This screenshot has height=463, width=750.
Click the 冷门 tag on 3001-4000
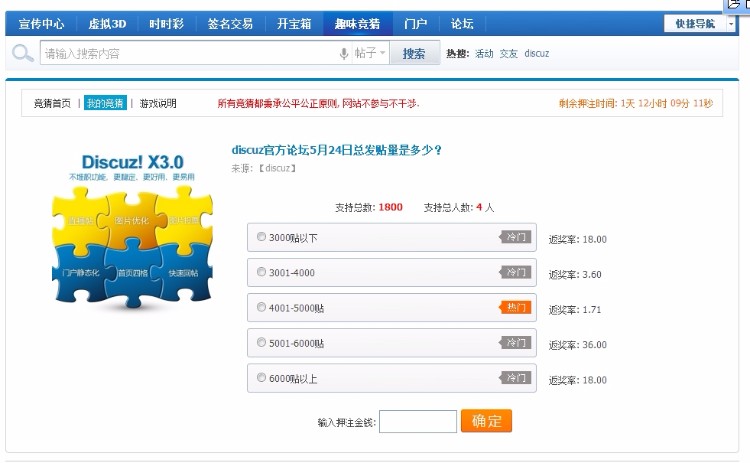click(x=515, y=272)
